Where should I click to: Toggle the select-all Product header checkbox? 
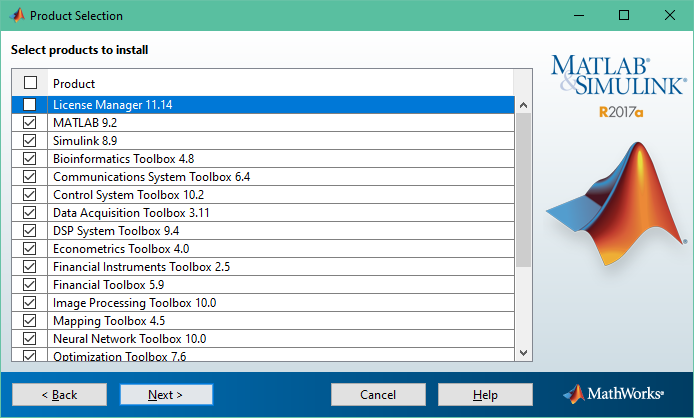tap(30, 83)
